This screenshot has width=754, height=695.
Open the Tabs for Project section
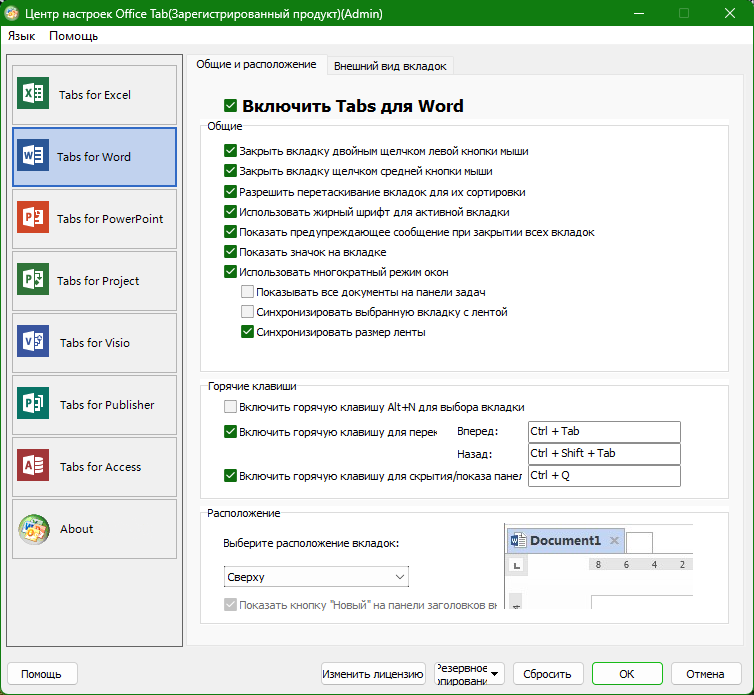(94, 281)
